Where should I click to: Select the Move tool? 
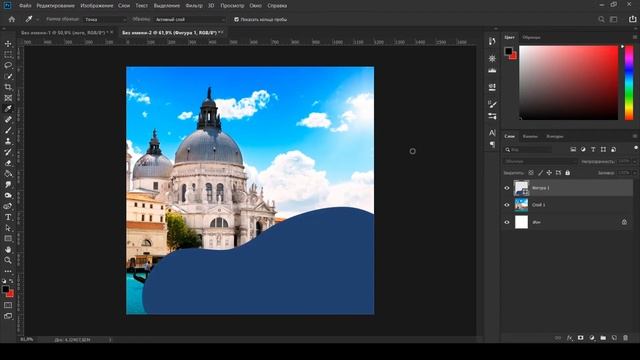click(8, 44)
